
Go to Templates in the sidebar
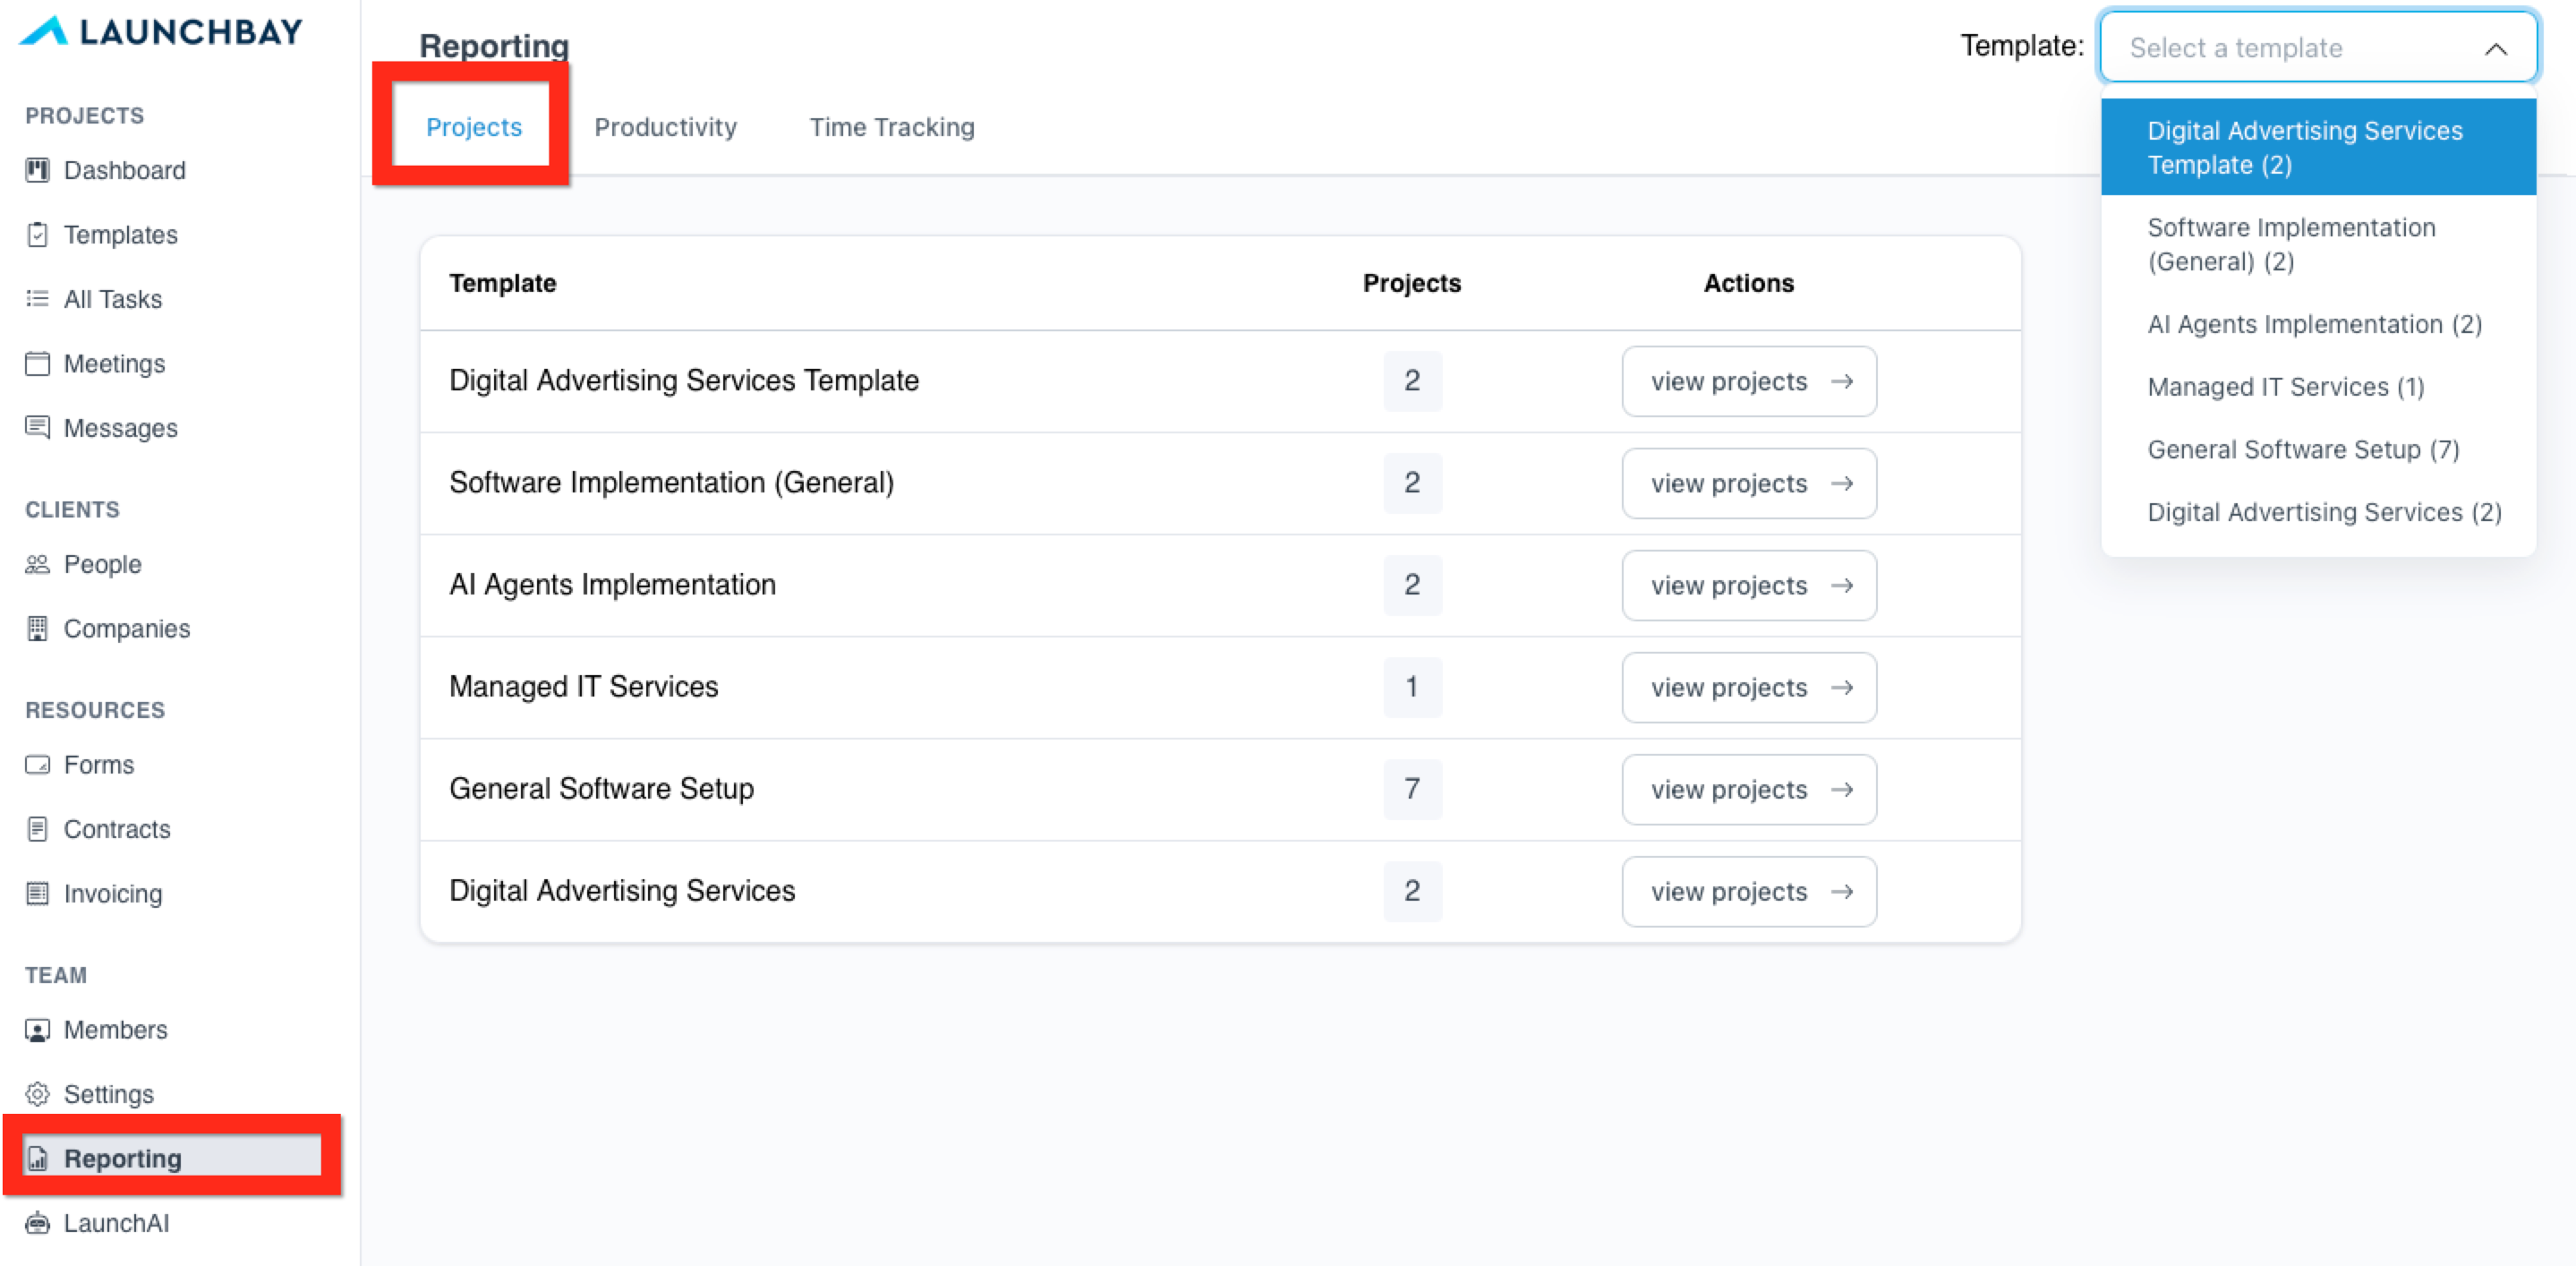click(120, 235)
